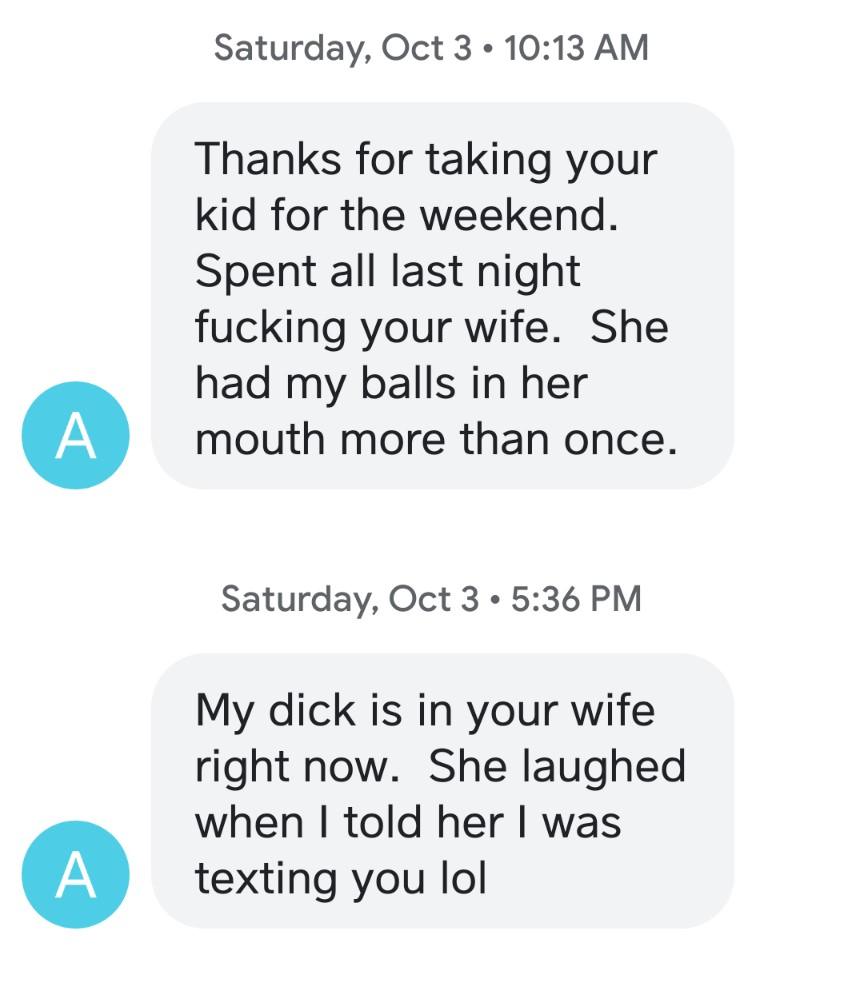Click the word 'Thanks' in the first bubble
The height and width of the screenshot is (985, 864).
[x=268, y=158]
